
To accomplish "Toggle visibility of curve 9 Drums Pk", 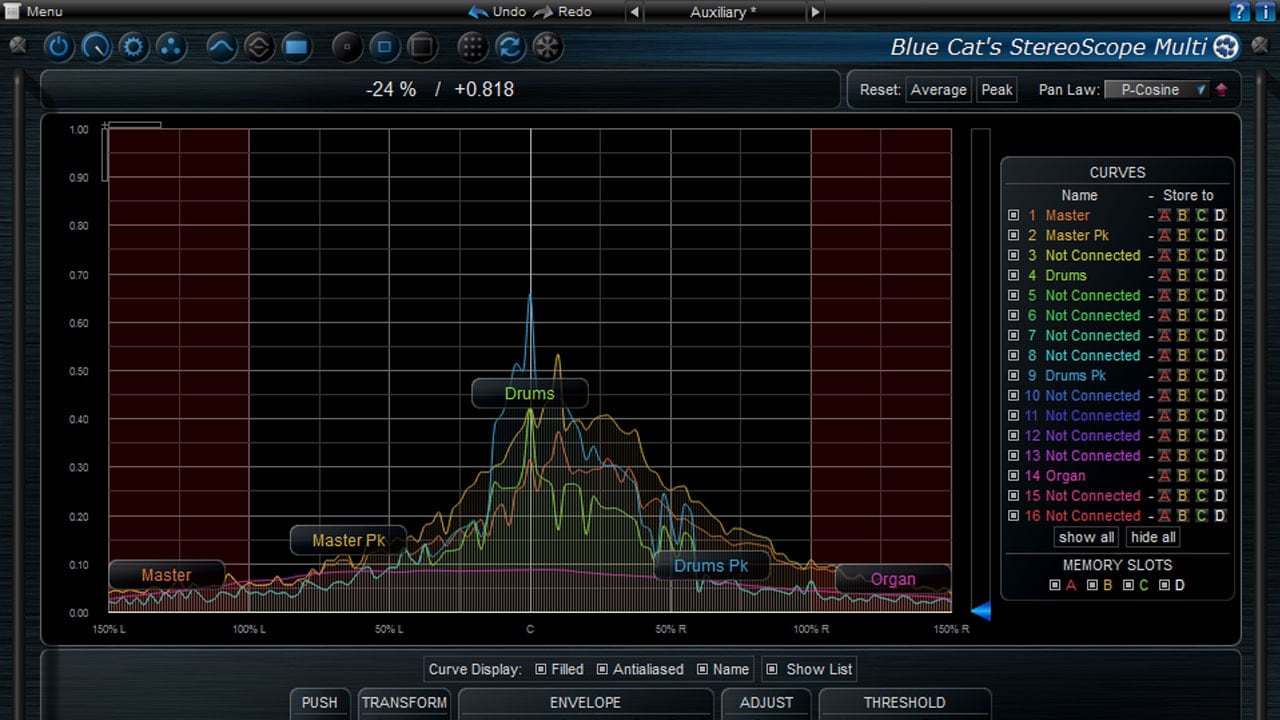I will pyautogui.click(x=1013, y=375).
